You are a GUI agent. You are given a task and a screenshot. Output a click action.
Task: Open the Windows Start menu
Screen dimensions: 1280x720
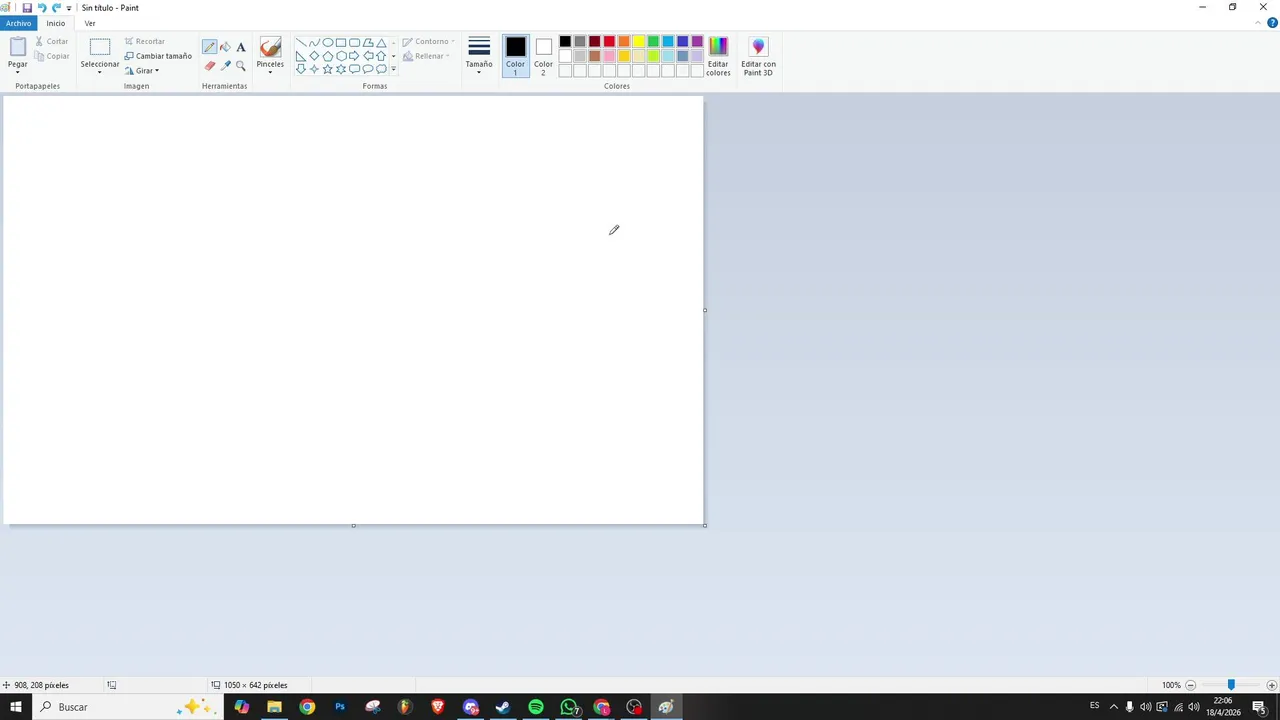(x=16, y=707)
